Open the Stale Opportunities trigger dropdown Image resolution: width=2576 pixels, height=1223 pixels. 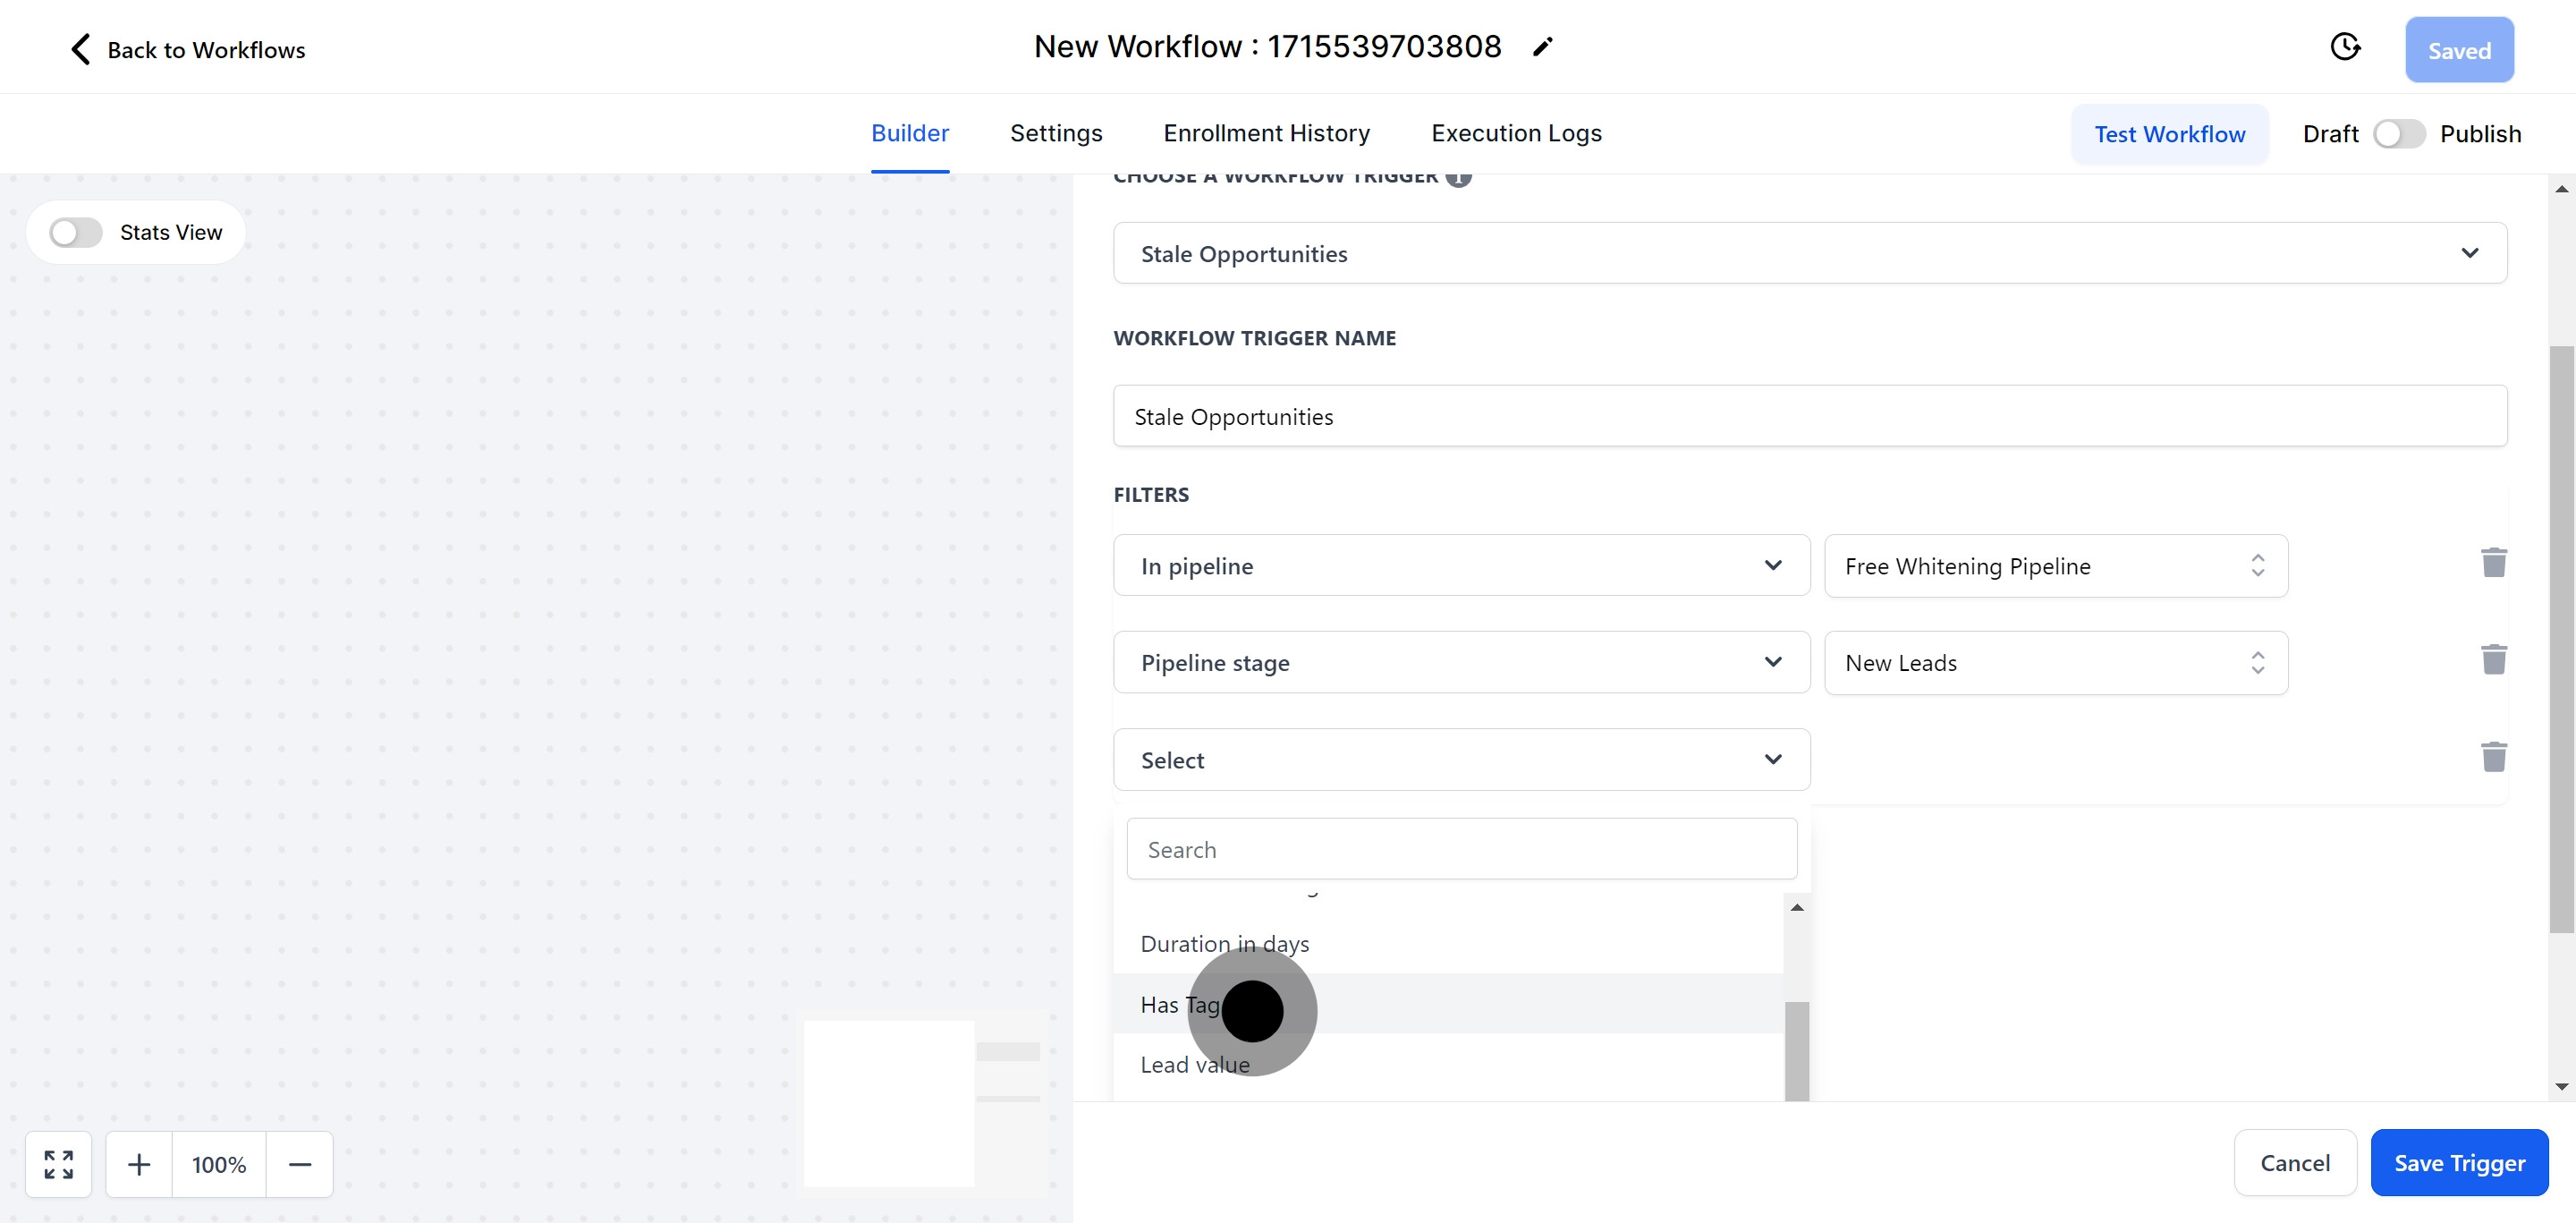click(1809, 253)
